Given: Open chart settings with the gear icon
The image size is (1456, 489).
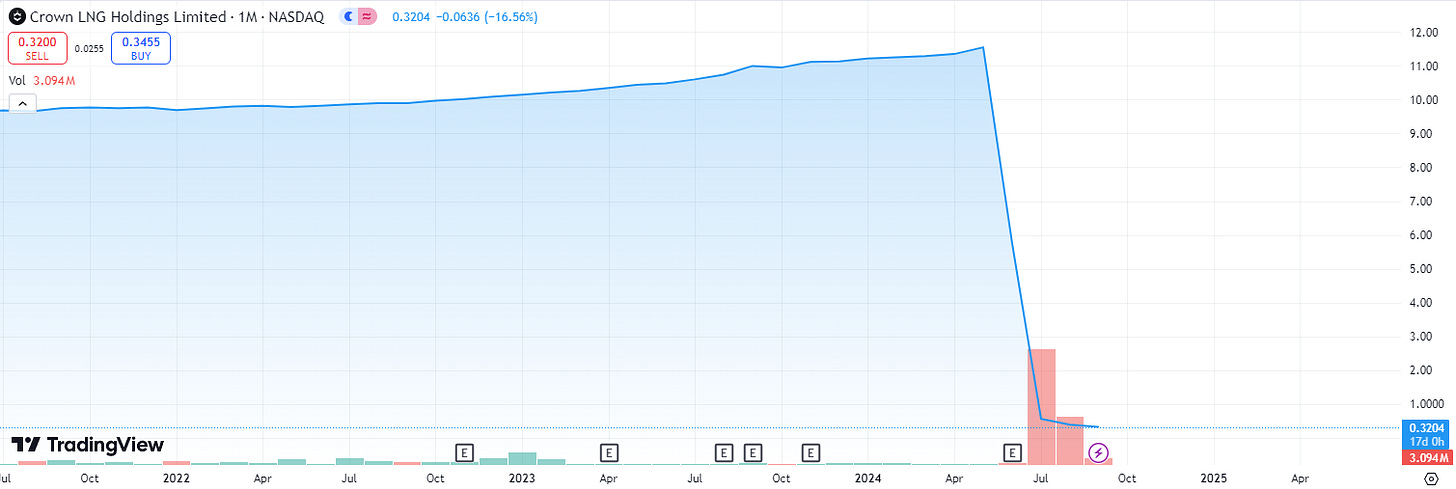Looking at the screenshot, I should 1430,478.
